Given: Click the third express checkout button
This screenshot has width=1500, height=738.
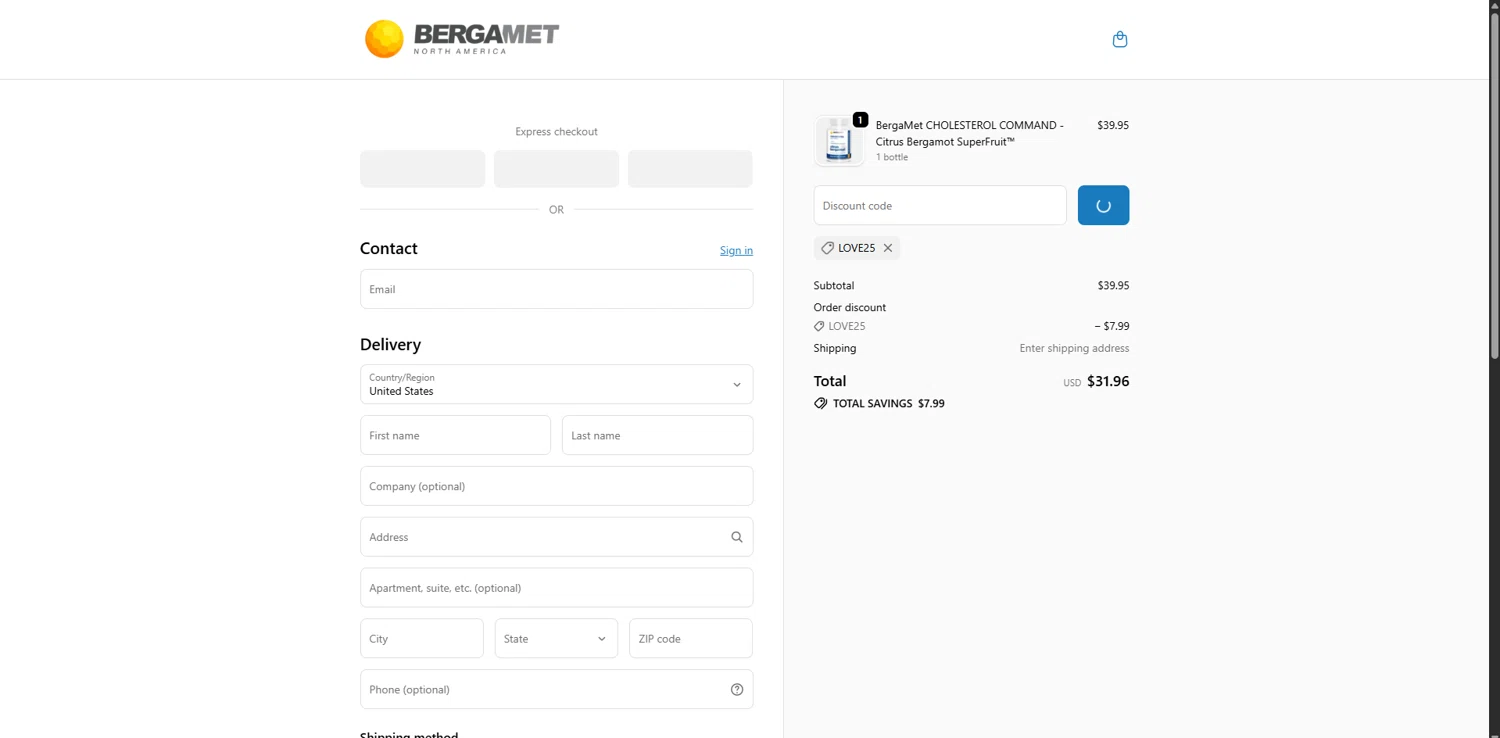Looking at the screenshot, I should [690, 169].
